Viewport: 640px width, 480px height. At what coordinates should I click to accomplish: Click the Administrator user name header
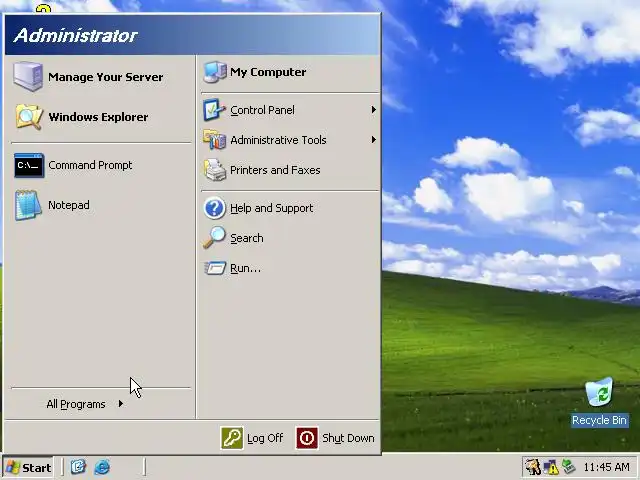click(x=76, y=36)
